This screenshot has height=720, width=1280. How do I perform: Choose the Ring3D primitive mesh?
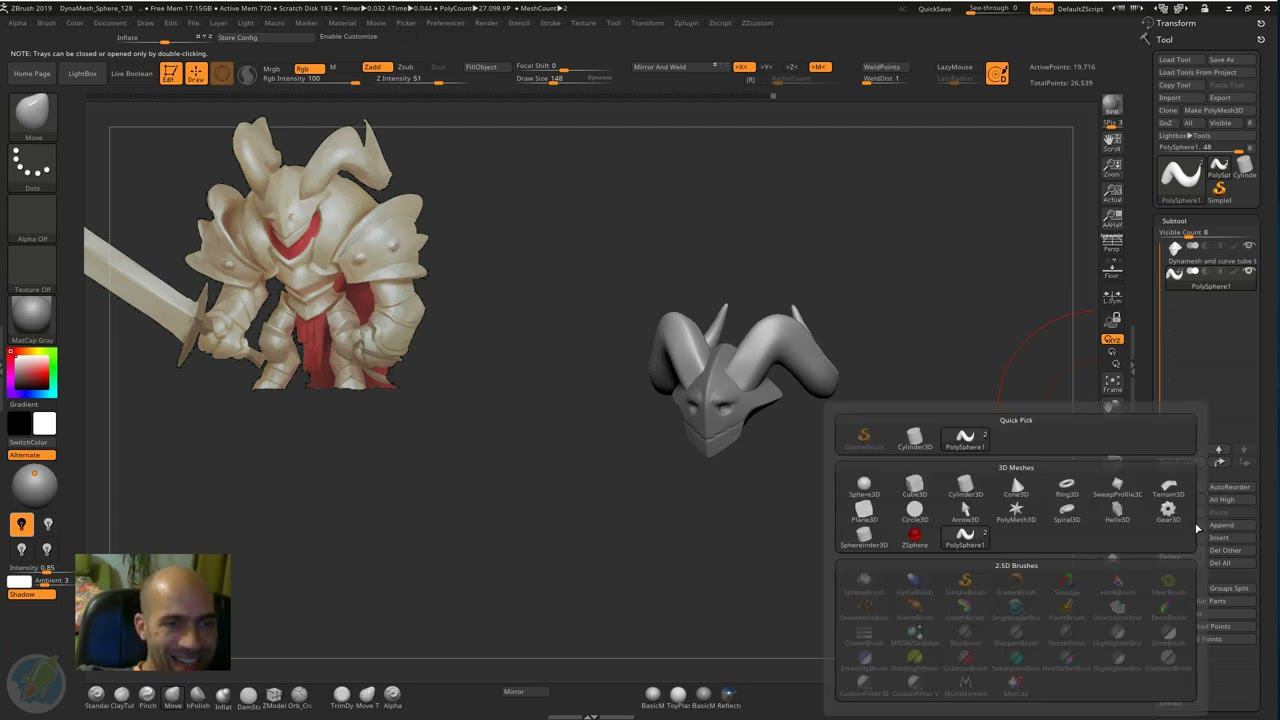tap(1067, 487)
